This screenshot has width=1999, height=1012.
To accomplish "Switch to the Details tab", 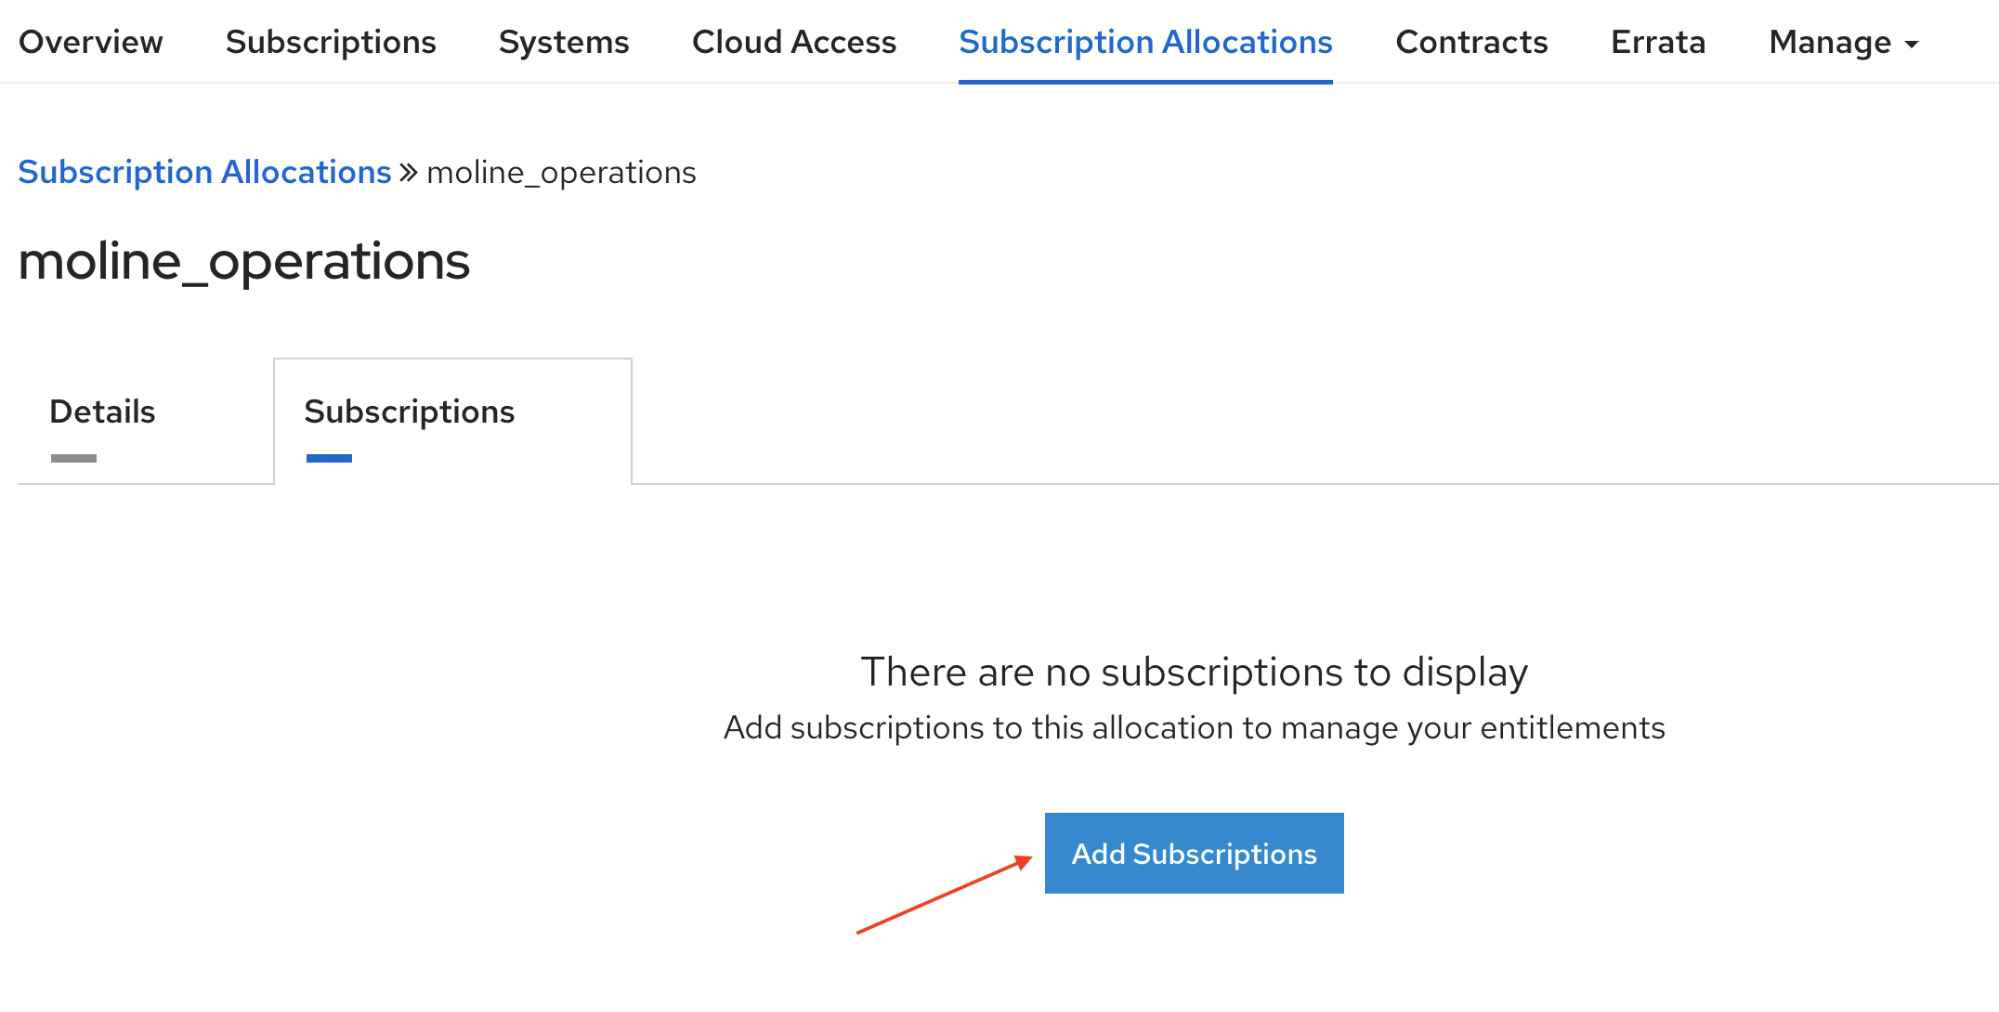I will click(102, 411).
